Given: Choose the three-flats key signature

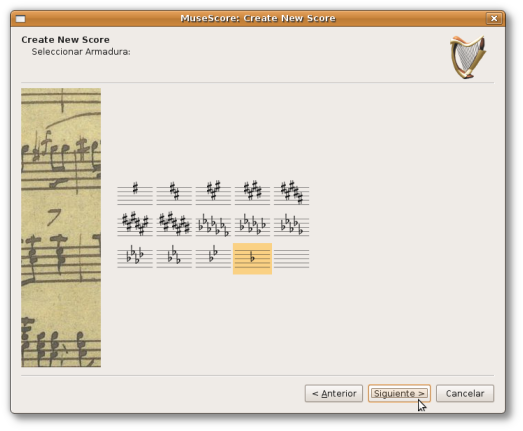Looking at the screenshot, I should pos(174,259).
